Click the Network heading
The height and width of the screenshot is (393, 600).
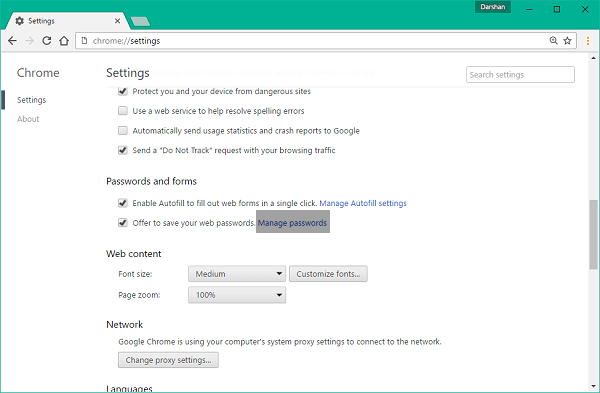click(x=125, y=325)
